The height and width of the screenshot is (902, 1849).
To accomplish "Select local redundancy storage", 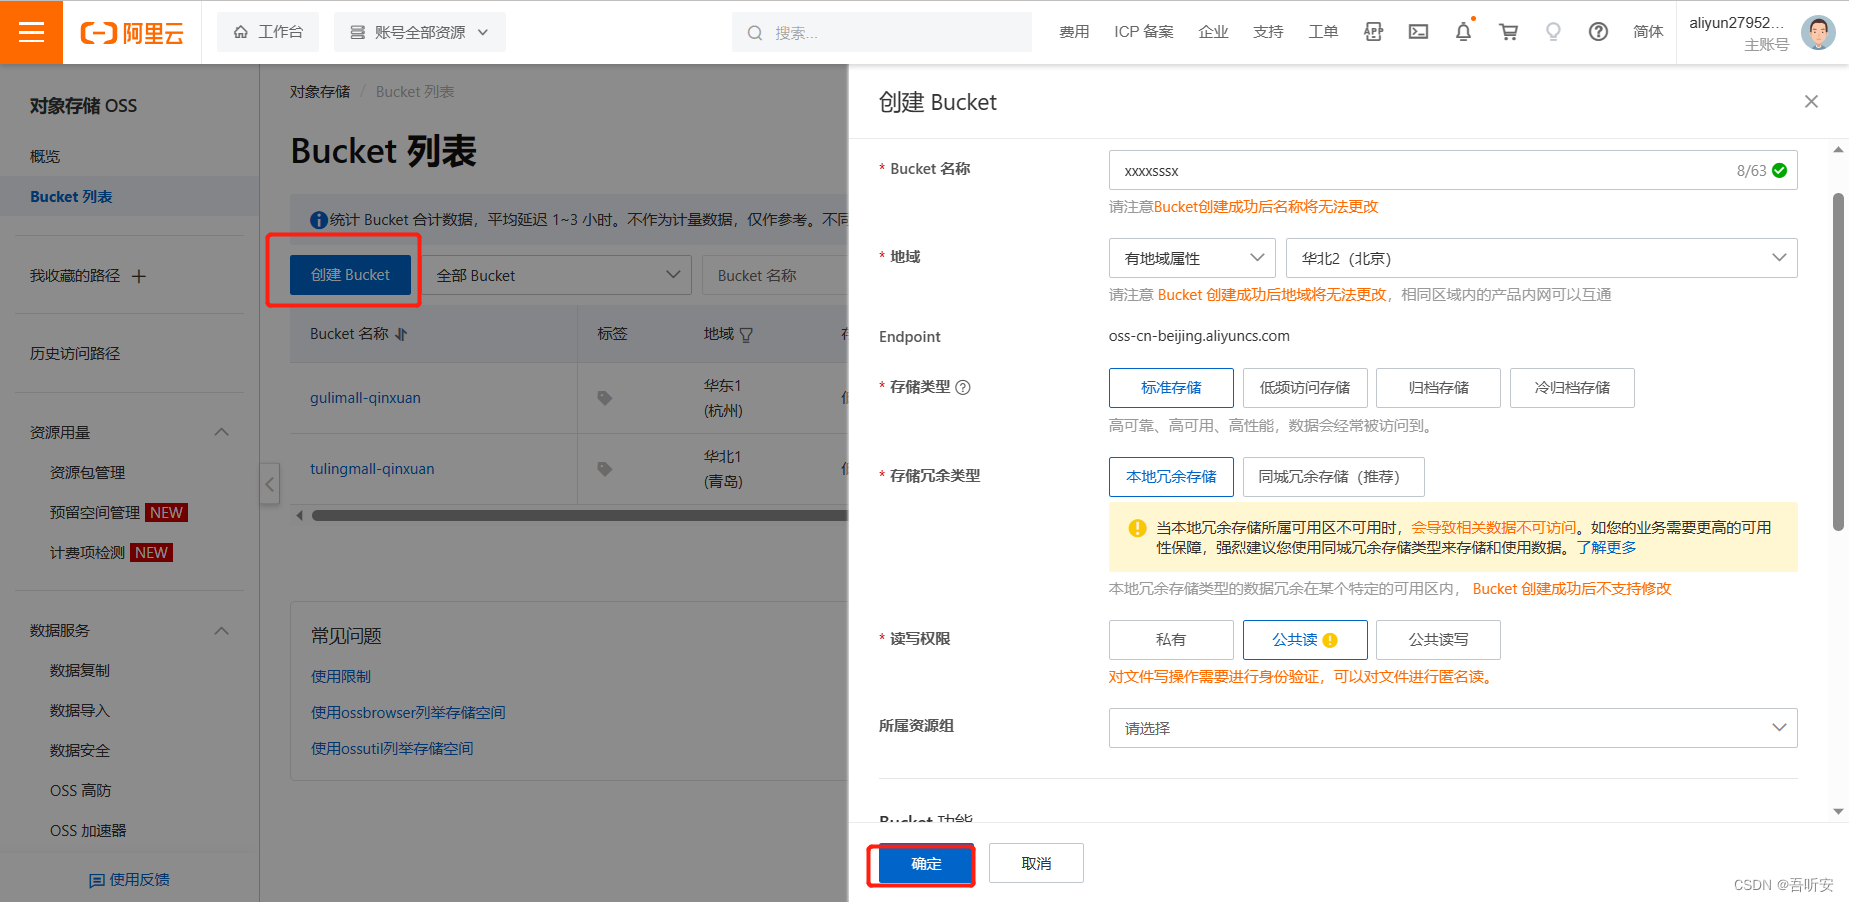I will (1171, 477).
